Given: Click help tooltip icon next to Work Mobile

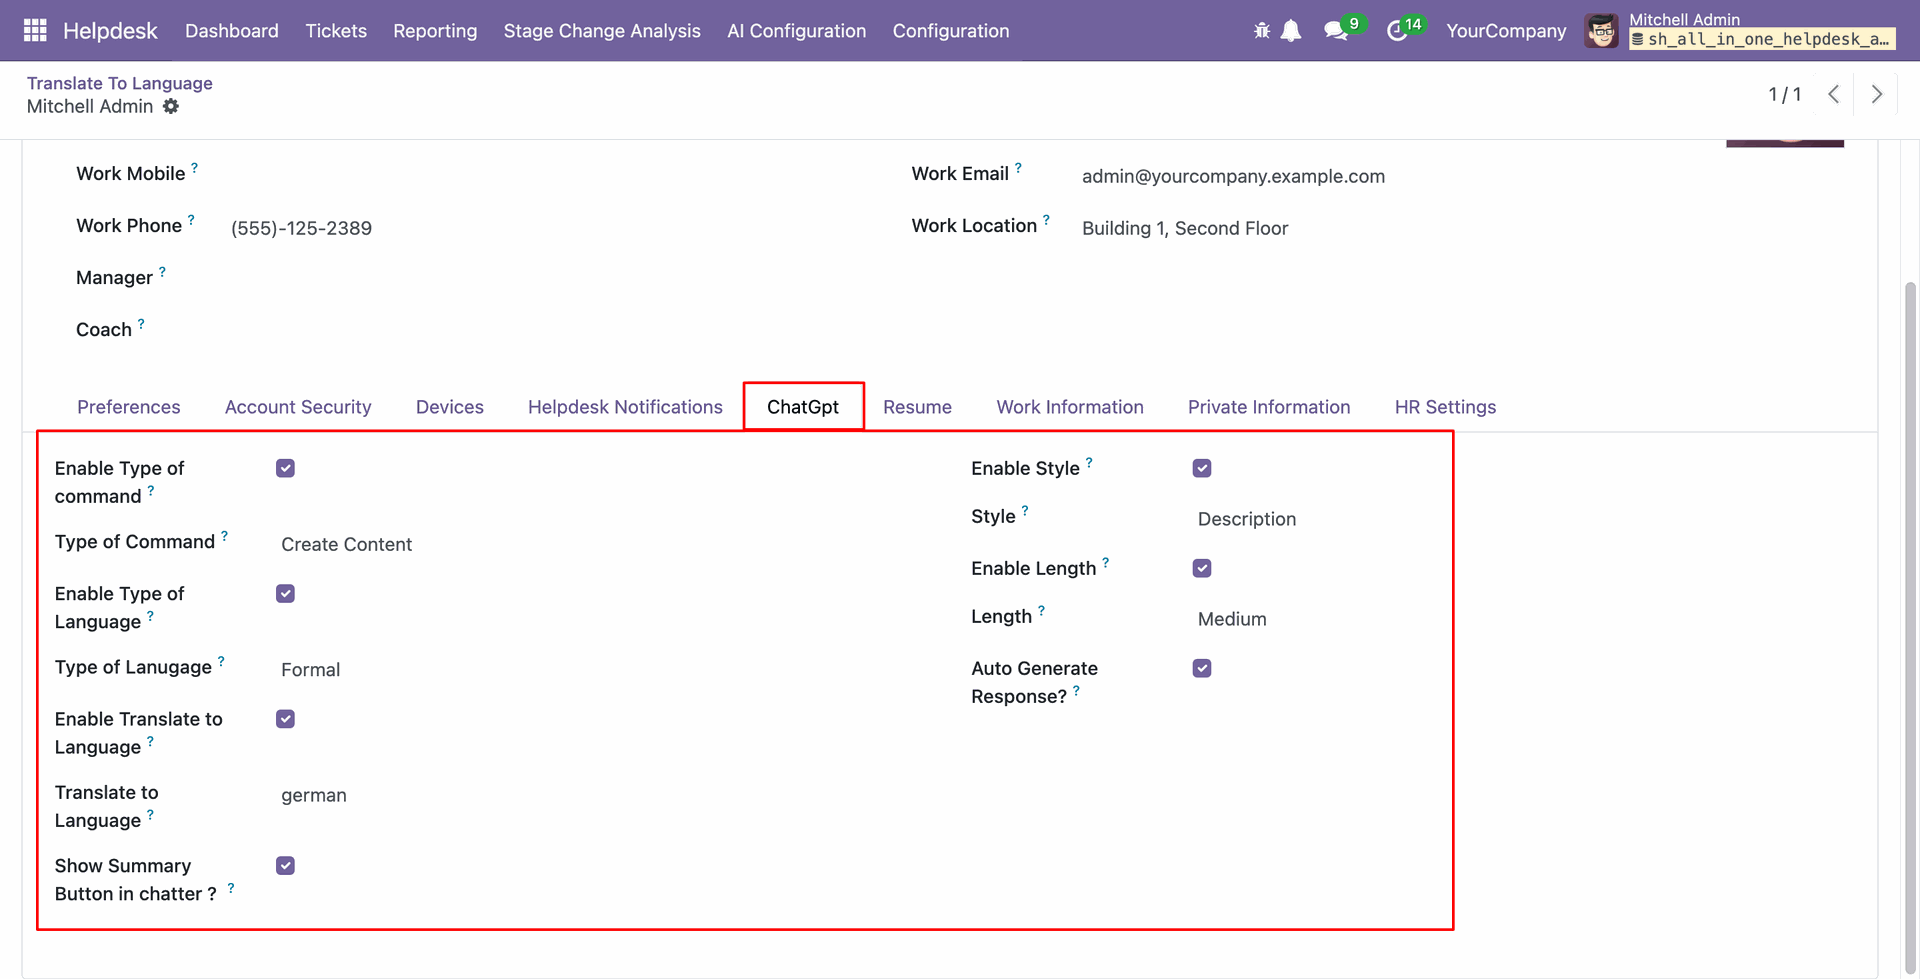Looking at the screenshot, I should click(x=194, y=168).
